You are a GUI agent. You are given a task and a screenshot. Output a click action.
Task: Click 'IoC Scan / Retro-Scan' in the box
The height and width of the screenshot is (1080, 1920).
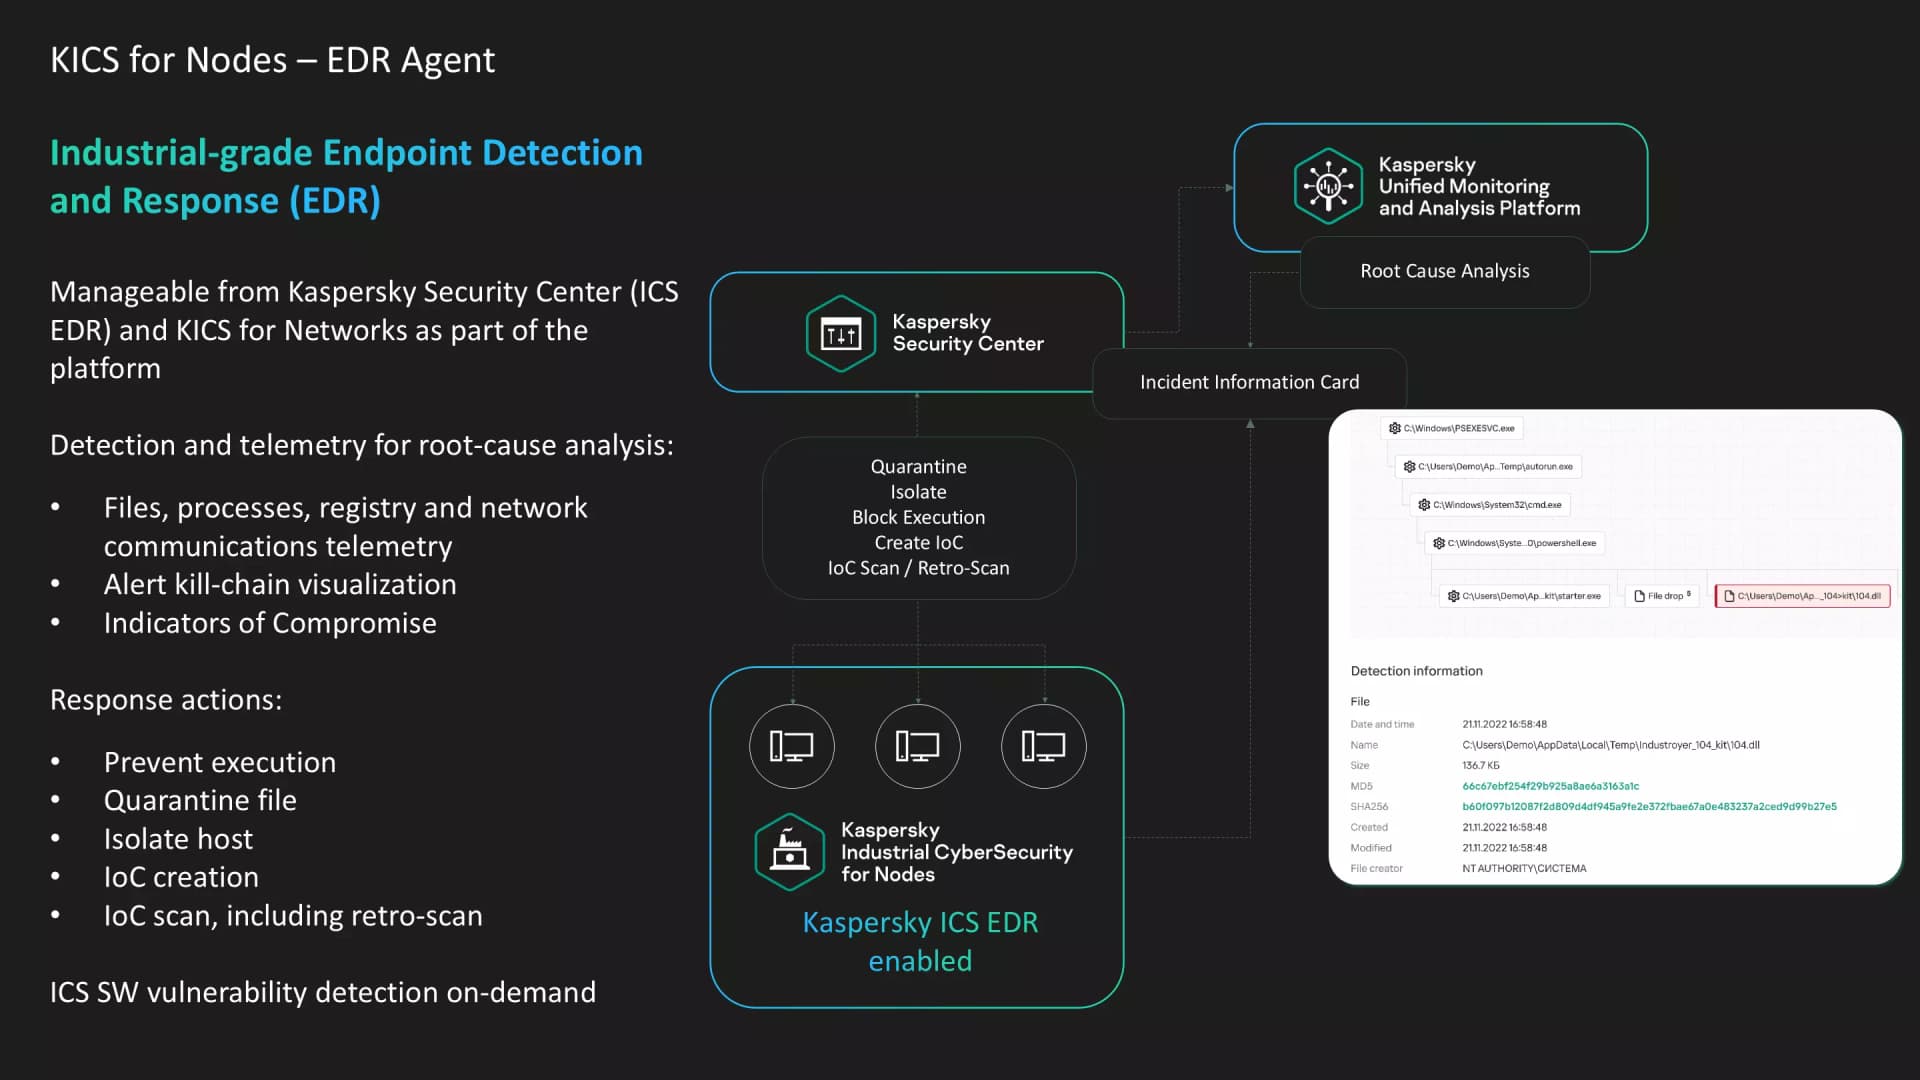[919, 568]
